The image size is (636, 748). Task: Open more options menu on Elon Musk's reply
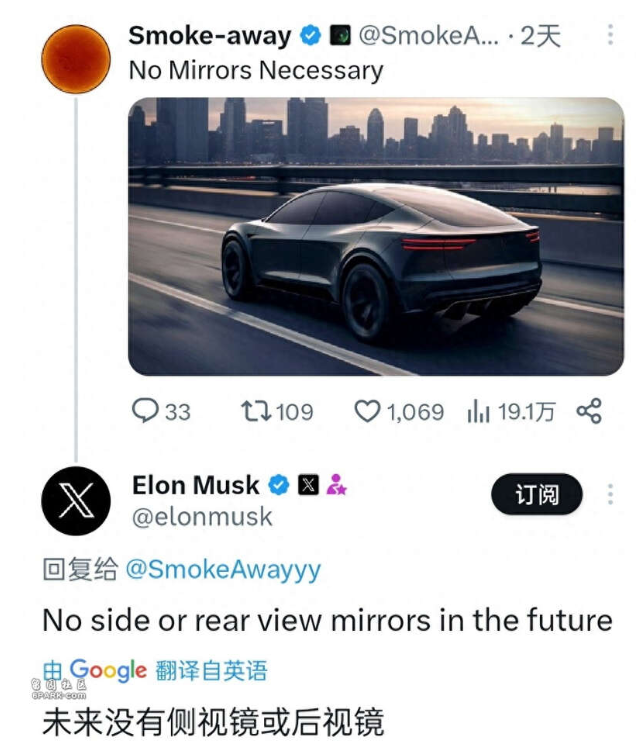pyautogui.click(x=610, y=494)
